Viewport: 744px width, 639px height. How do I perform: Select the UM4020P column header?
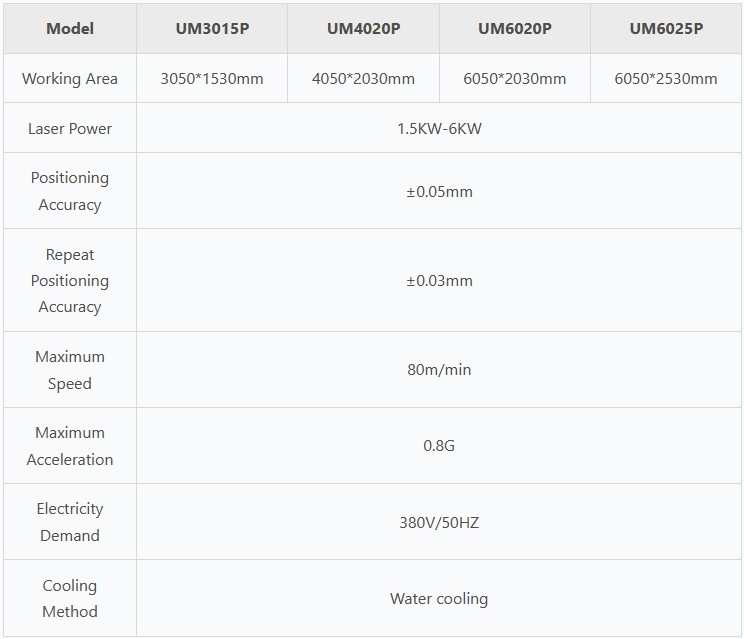pos(363,28)
